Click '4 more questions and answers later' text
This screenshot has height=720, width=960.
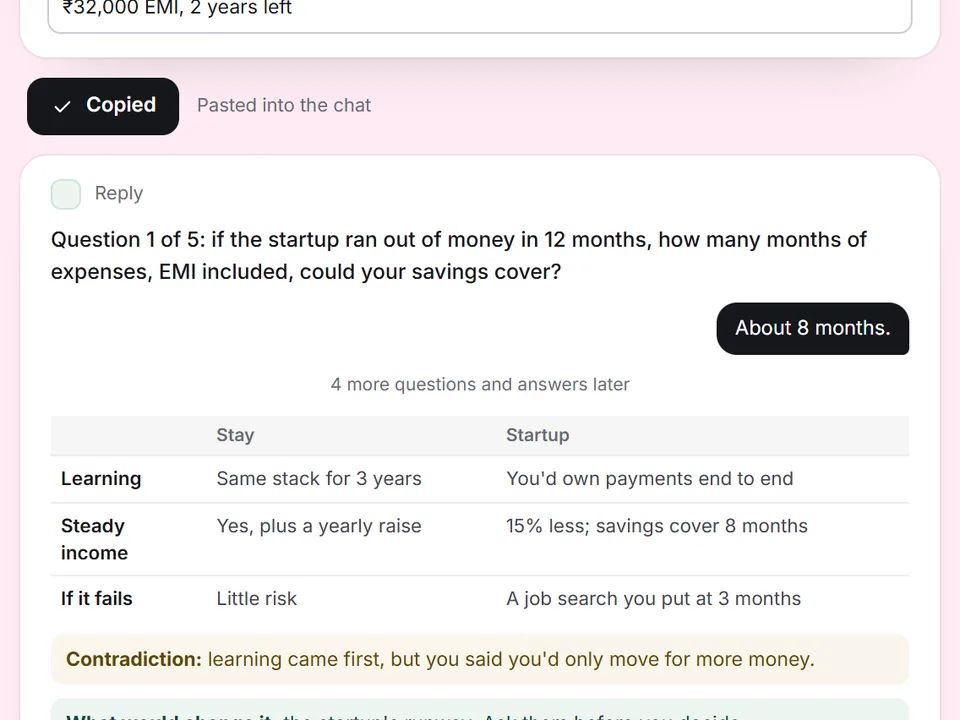(480, 384)
